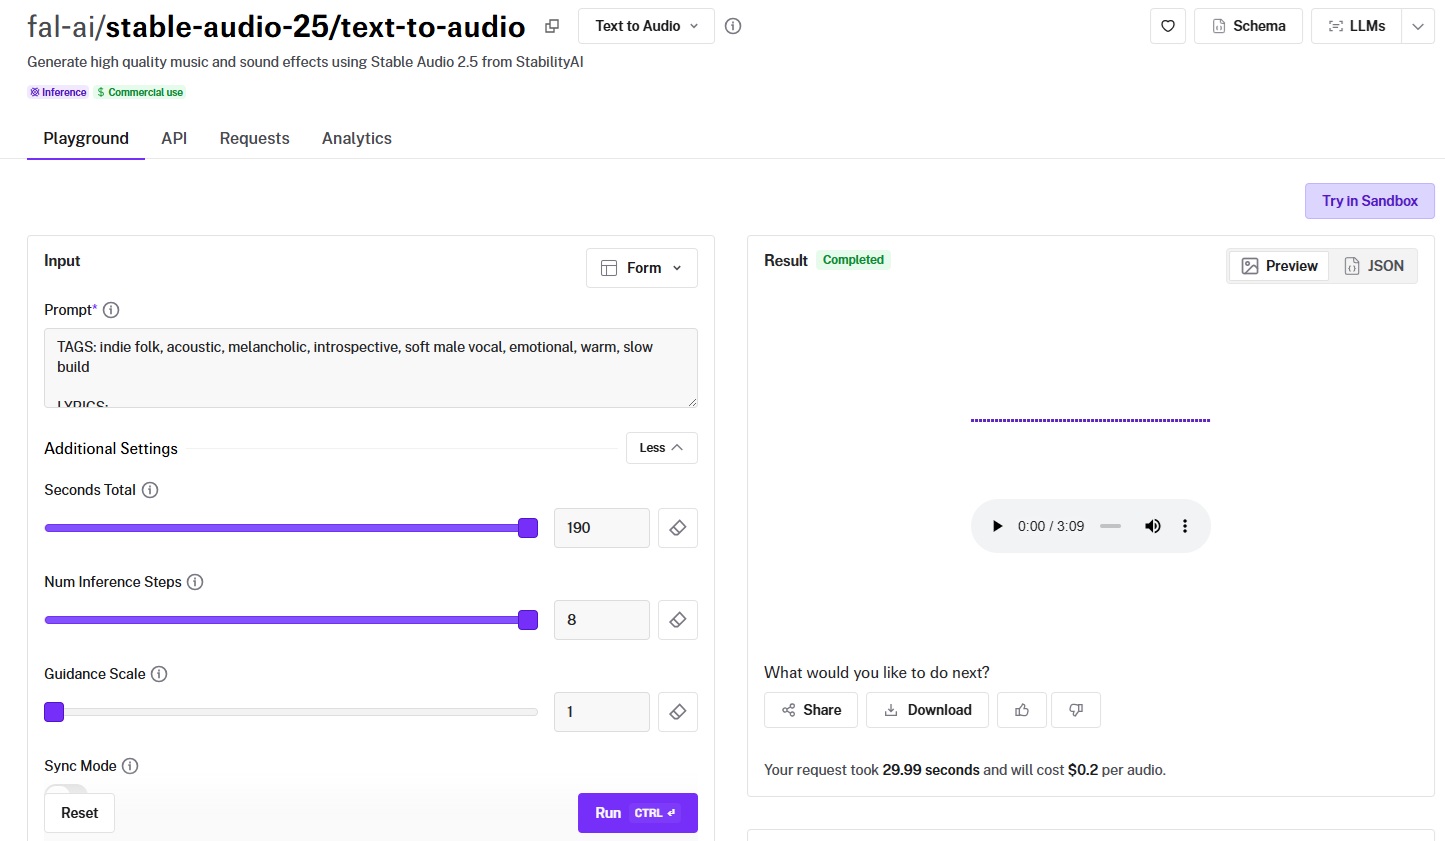Viewport: 1445px width, 841px height.
Task: Copy the model name using the copy icon
Action: point(552,26)
